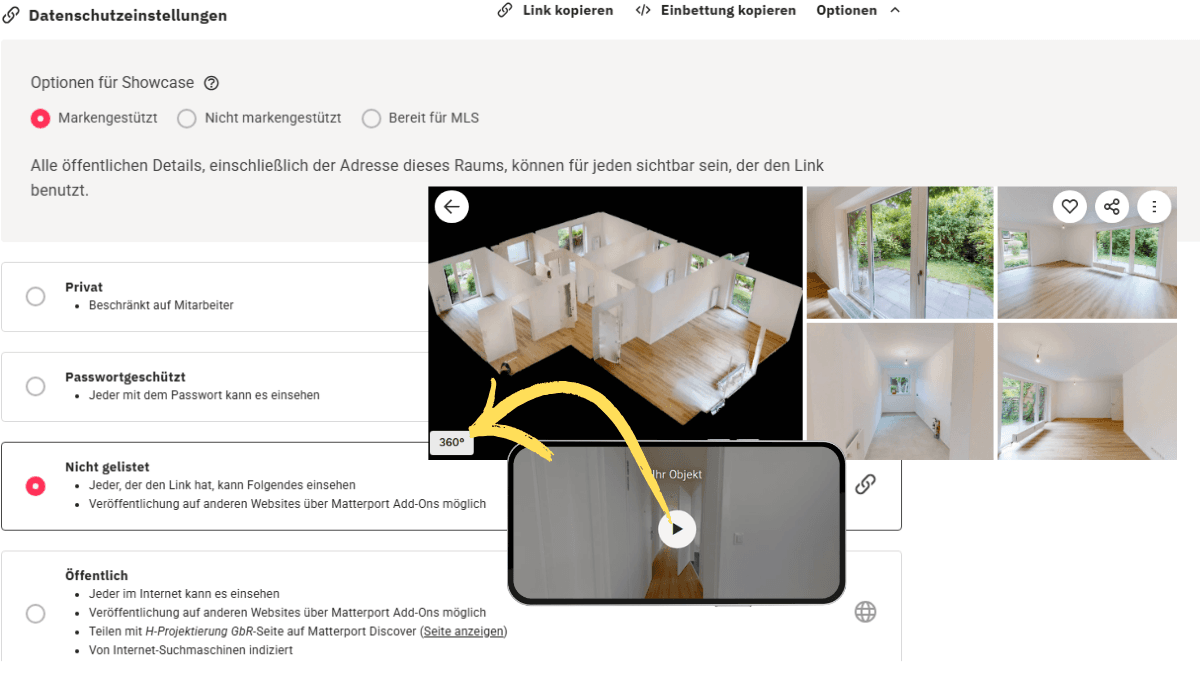Open help icon next to Optionen für Showcase

pos(211,83)
